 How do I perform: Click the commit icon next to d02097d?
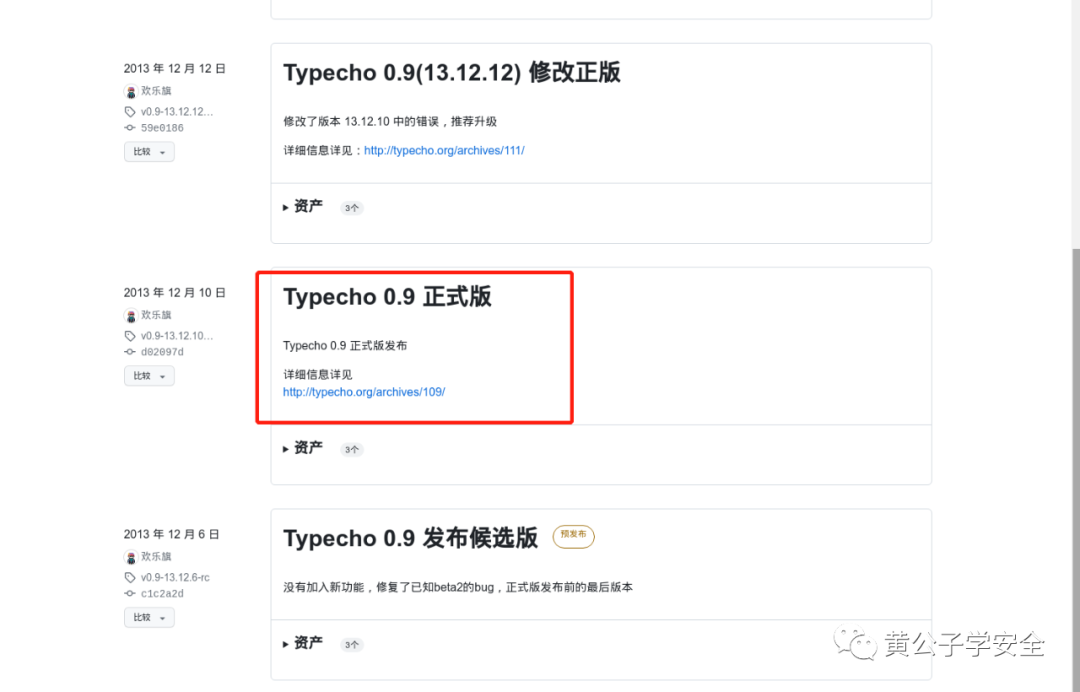(128, 352)
